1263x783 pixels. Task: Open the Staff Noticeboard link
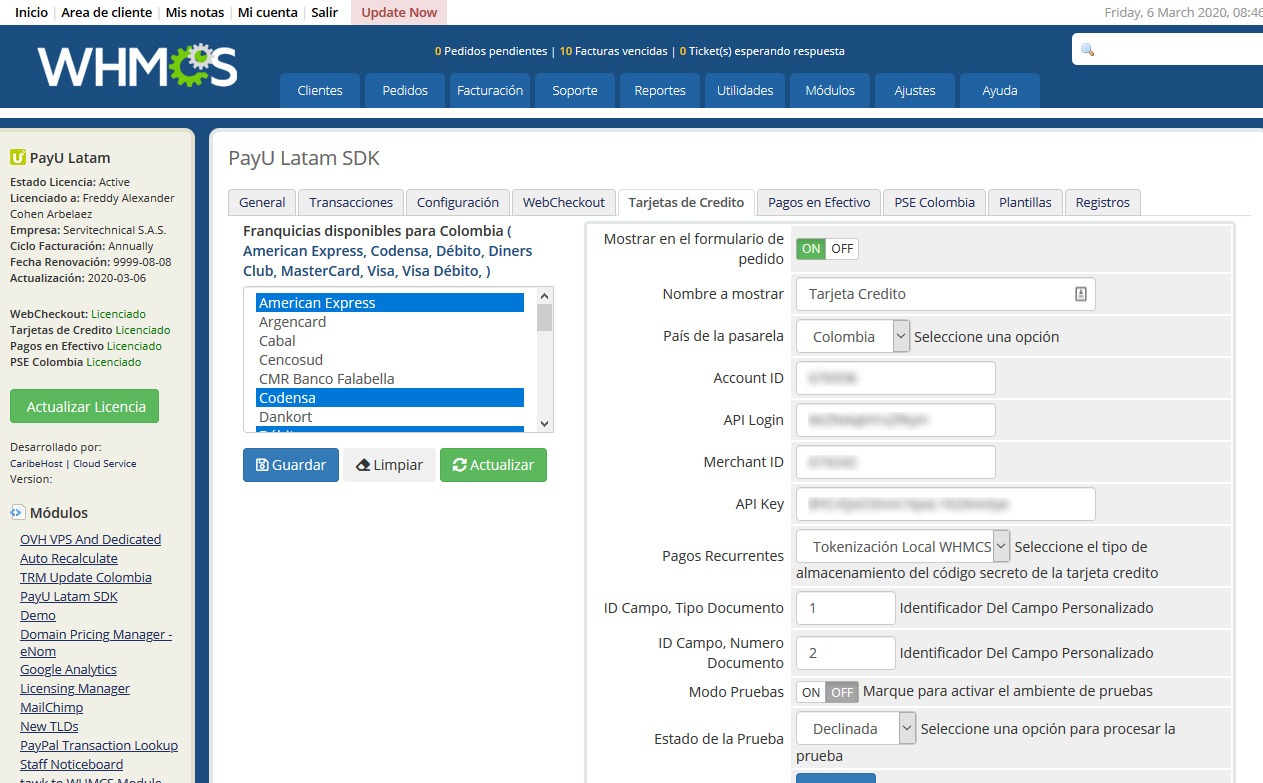tap(71, 764)
